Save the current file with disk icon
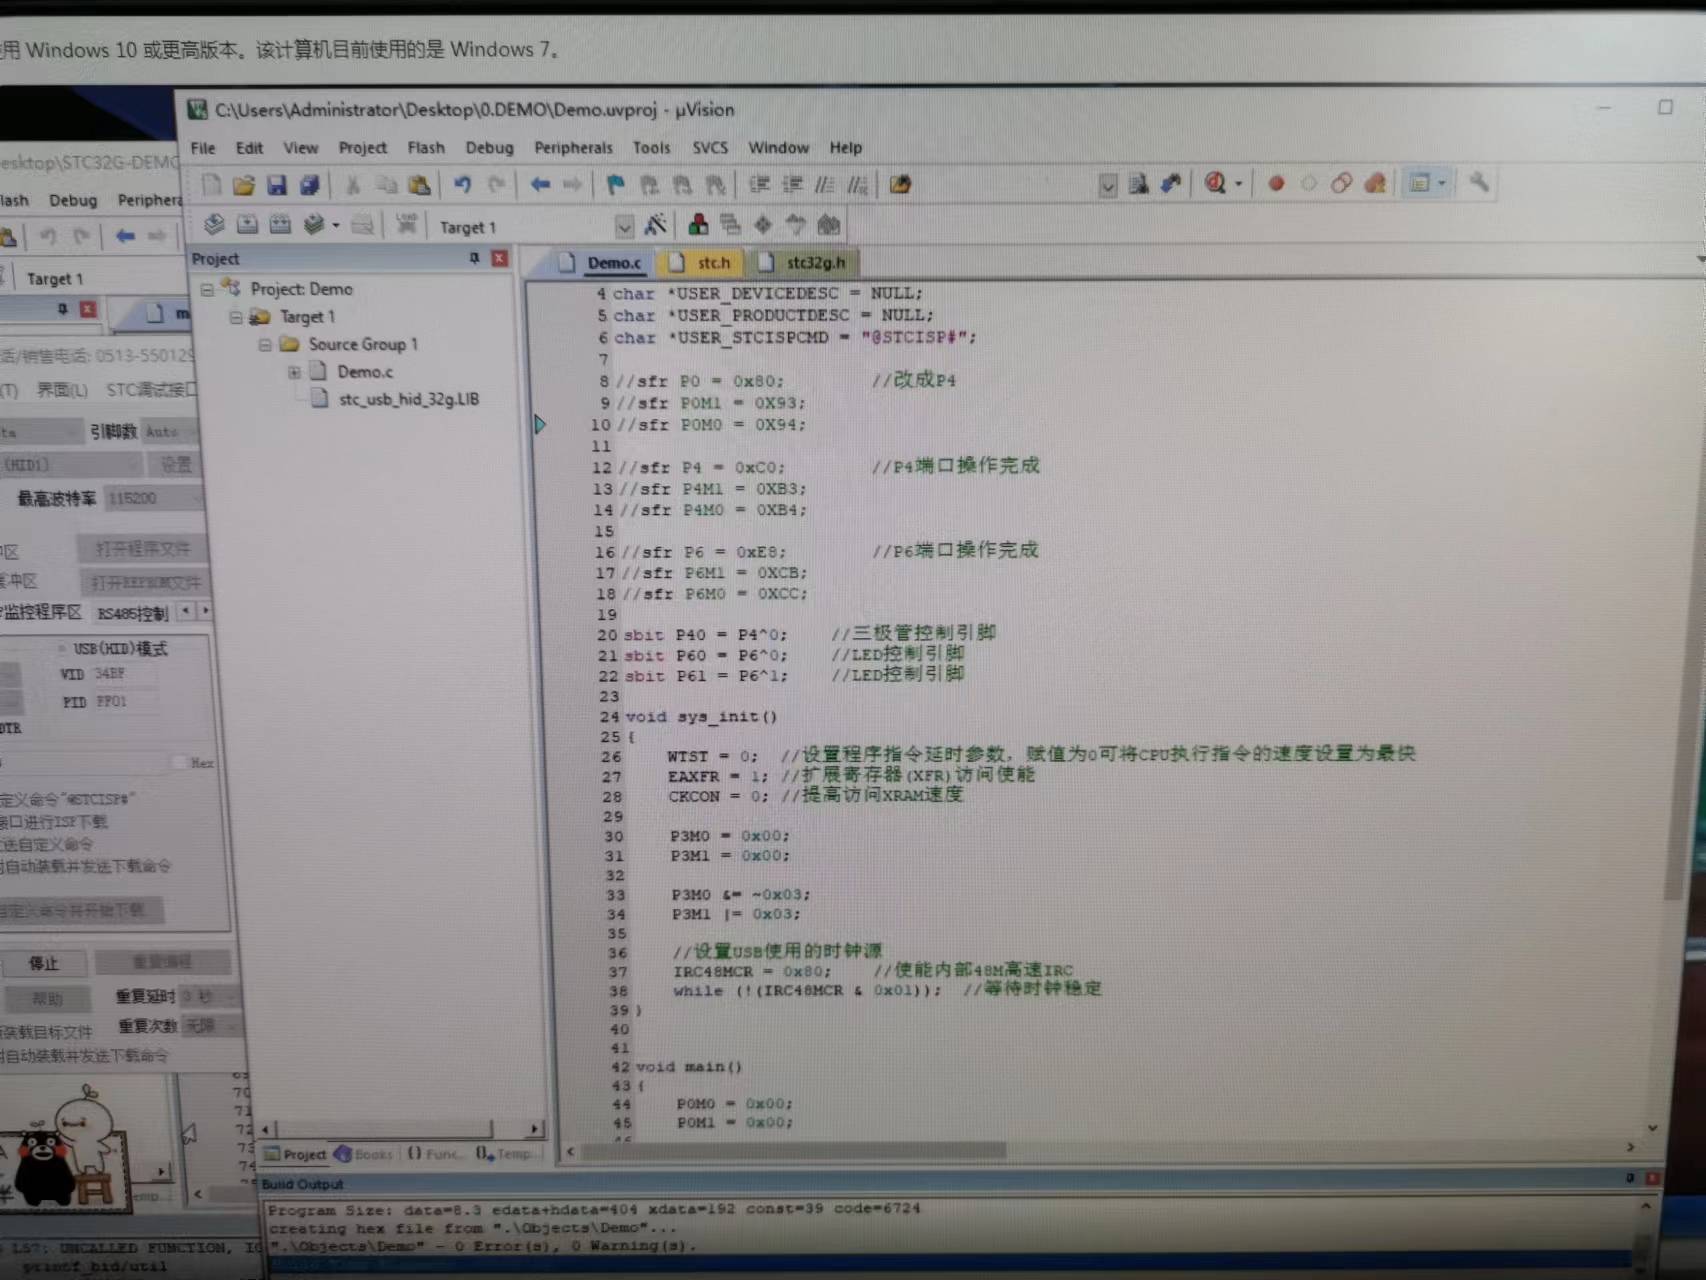Screen dimensions: 1706x1280 [x=277, y=185]
